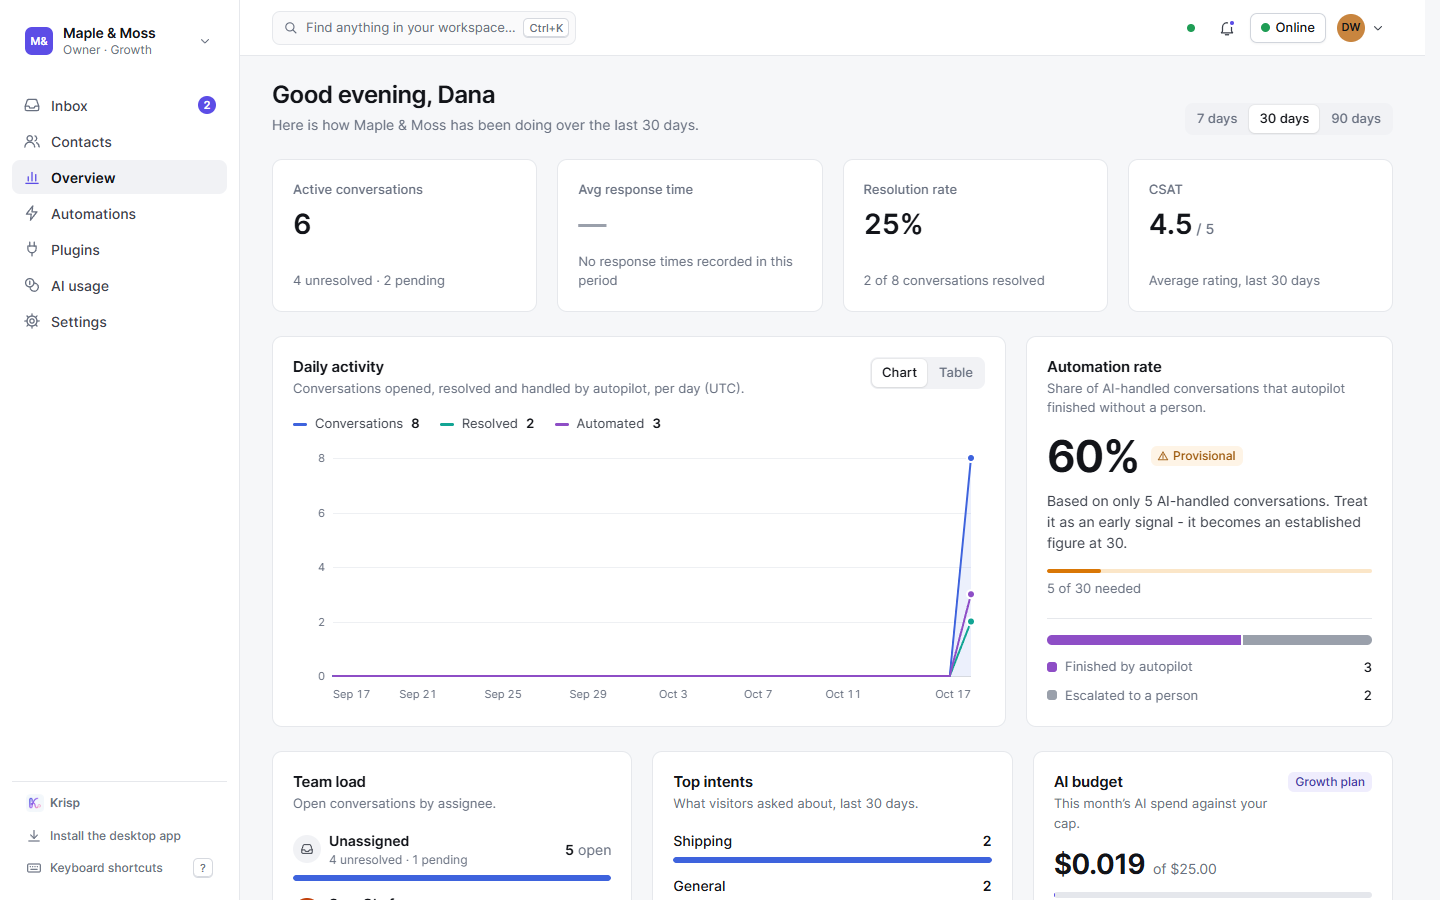Click the Settings gear icon
Viewport: 1440px width, 900px height.
click(x=32, y=321)
